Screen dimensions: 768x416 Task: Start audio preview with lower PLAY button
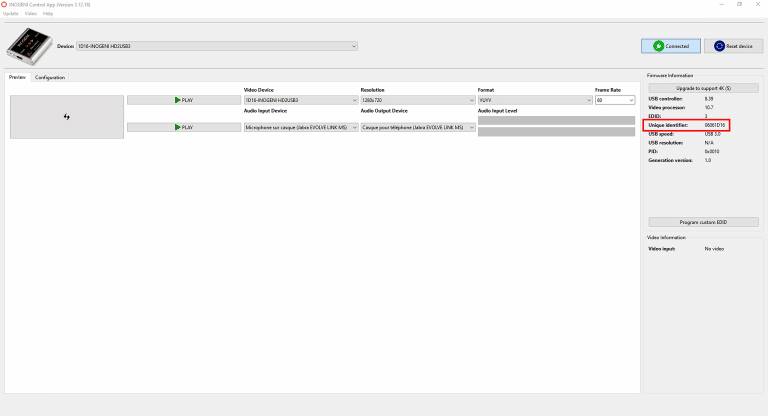click(184, 127)
